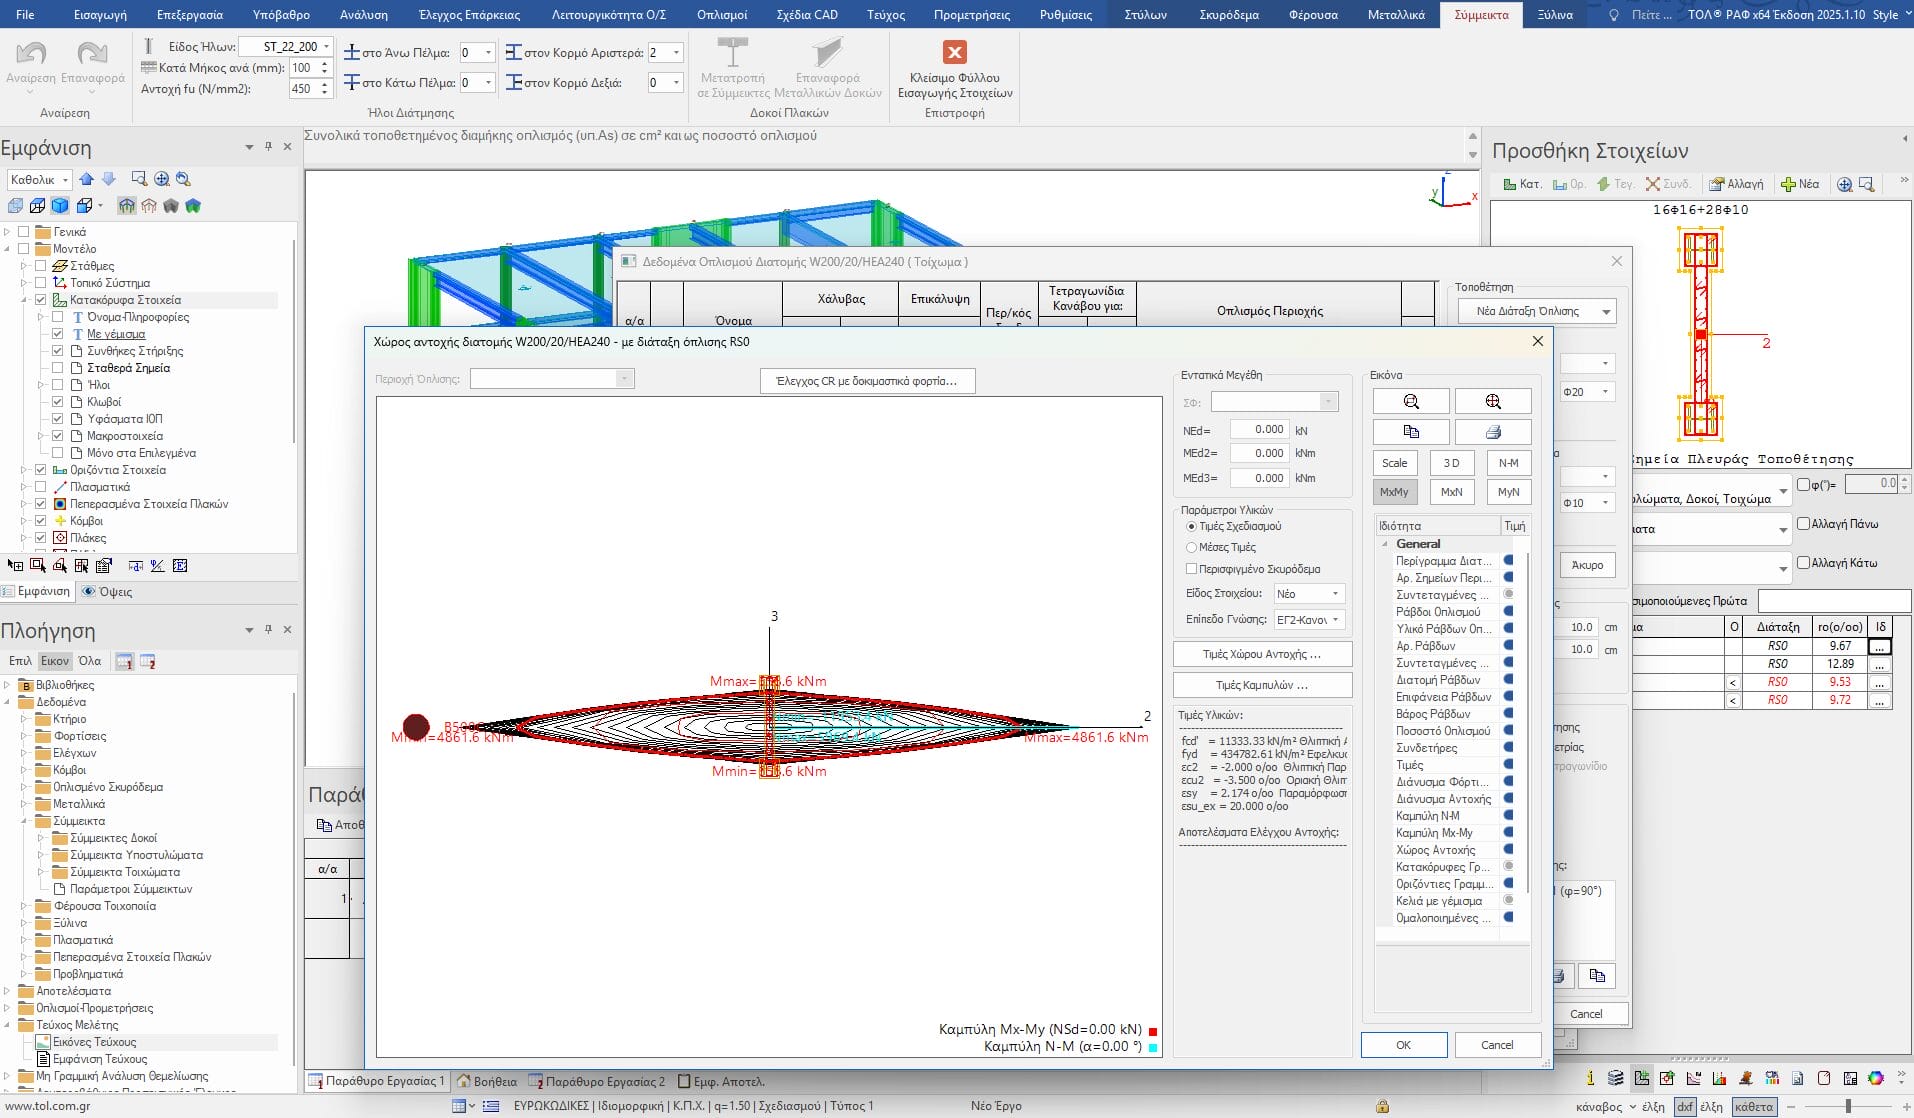
Task: Click the green plus Νέα icon
Action: coord(1799,184)
